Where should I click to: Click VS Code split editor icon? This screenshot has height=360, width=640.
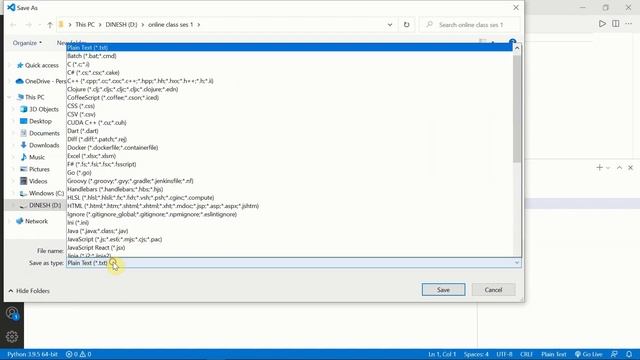coord(616,24)
